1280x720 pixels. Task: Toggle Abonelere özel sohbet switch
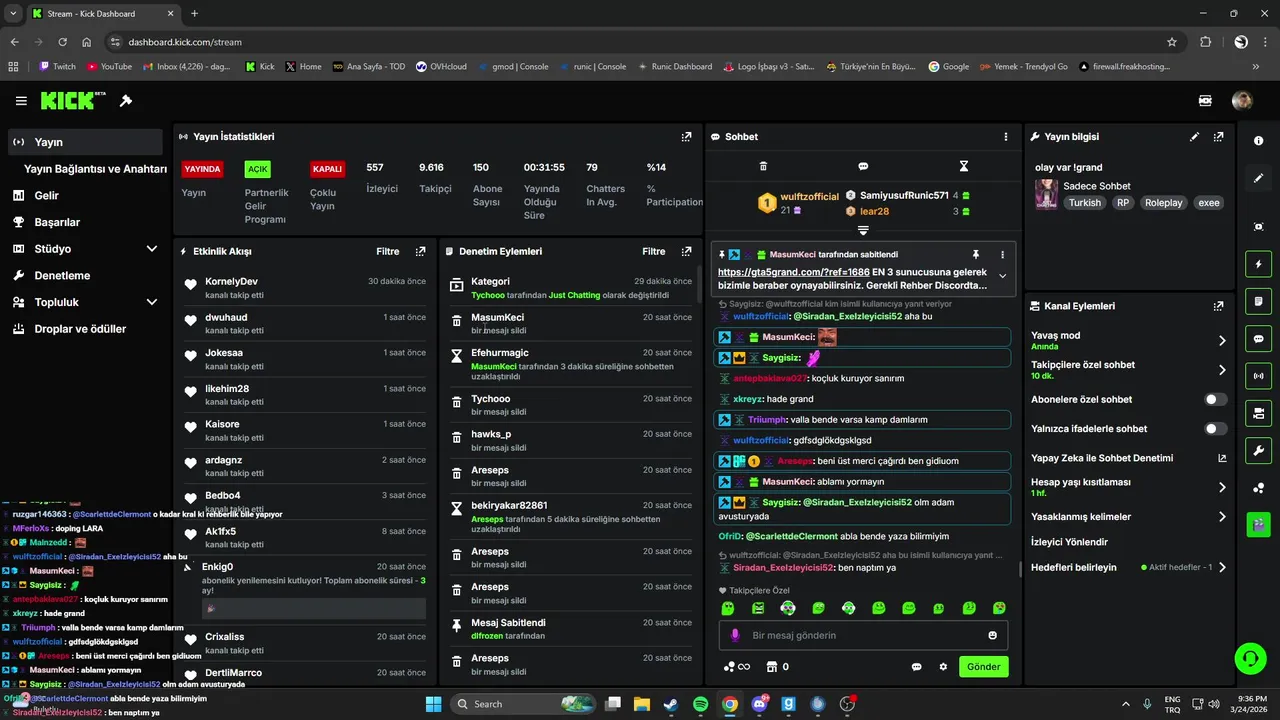click(x=1215, y=399)
